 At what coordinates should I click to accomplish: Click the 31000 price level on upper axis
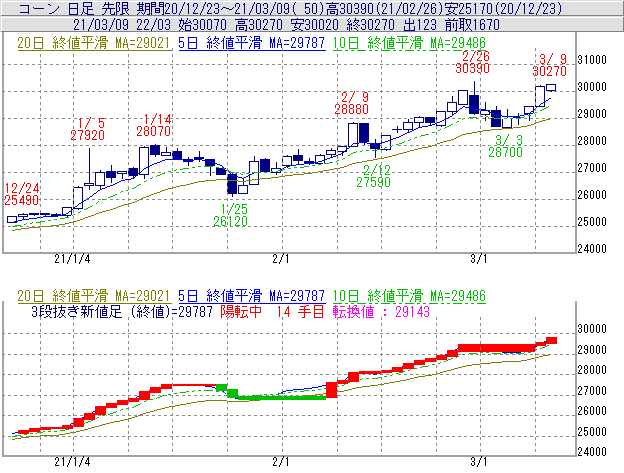[592, 60]
